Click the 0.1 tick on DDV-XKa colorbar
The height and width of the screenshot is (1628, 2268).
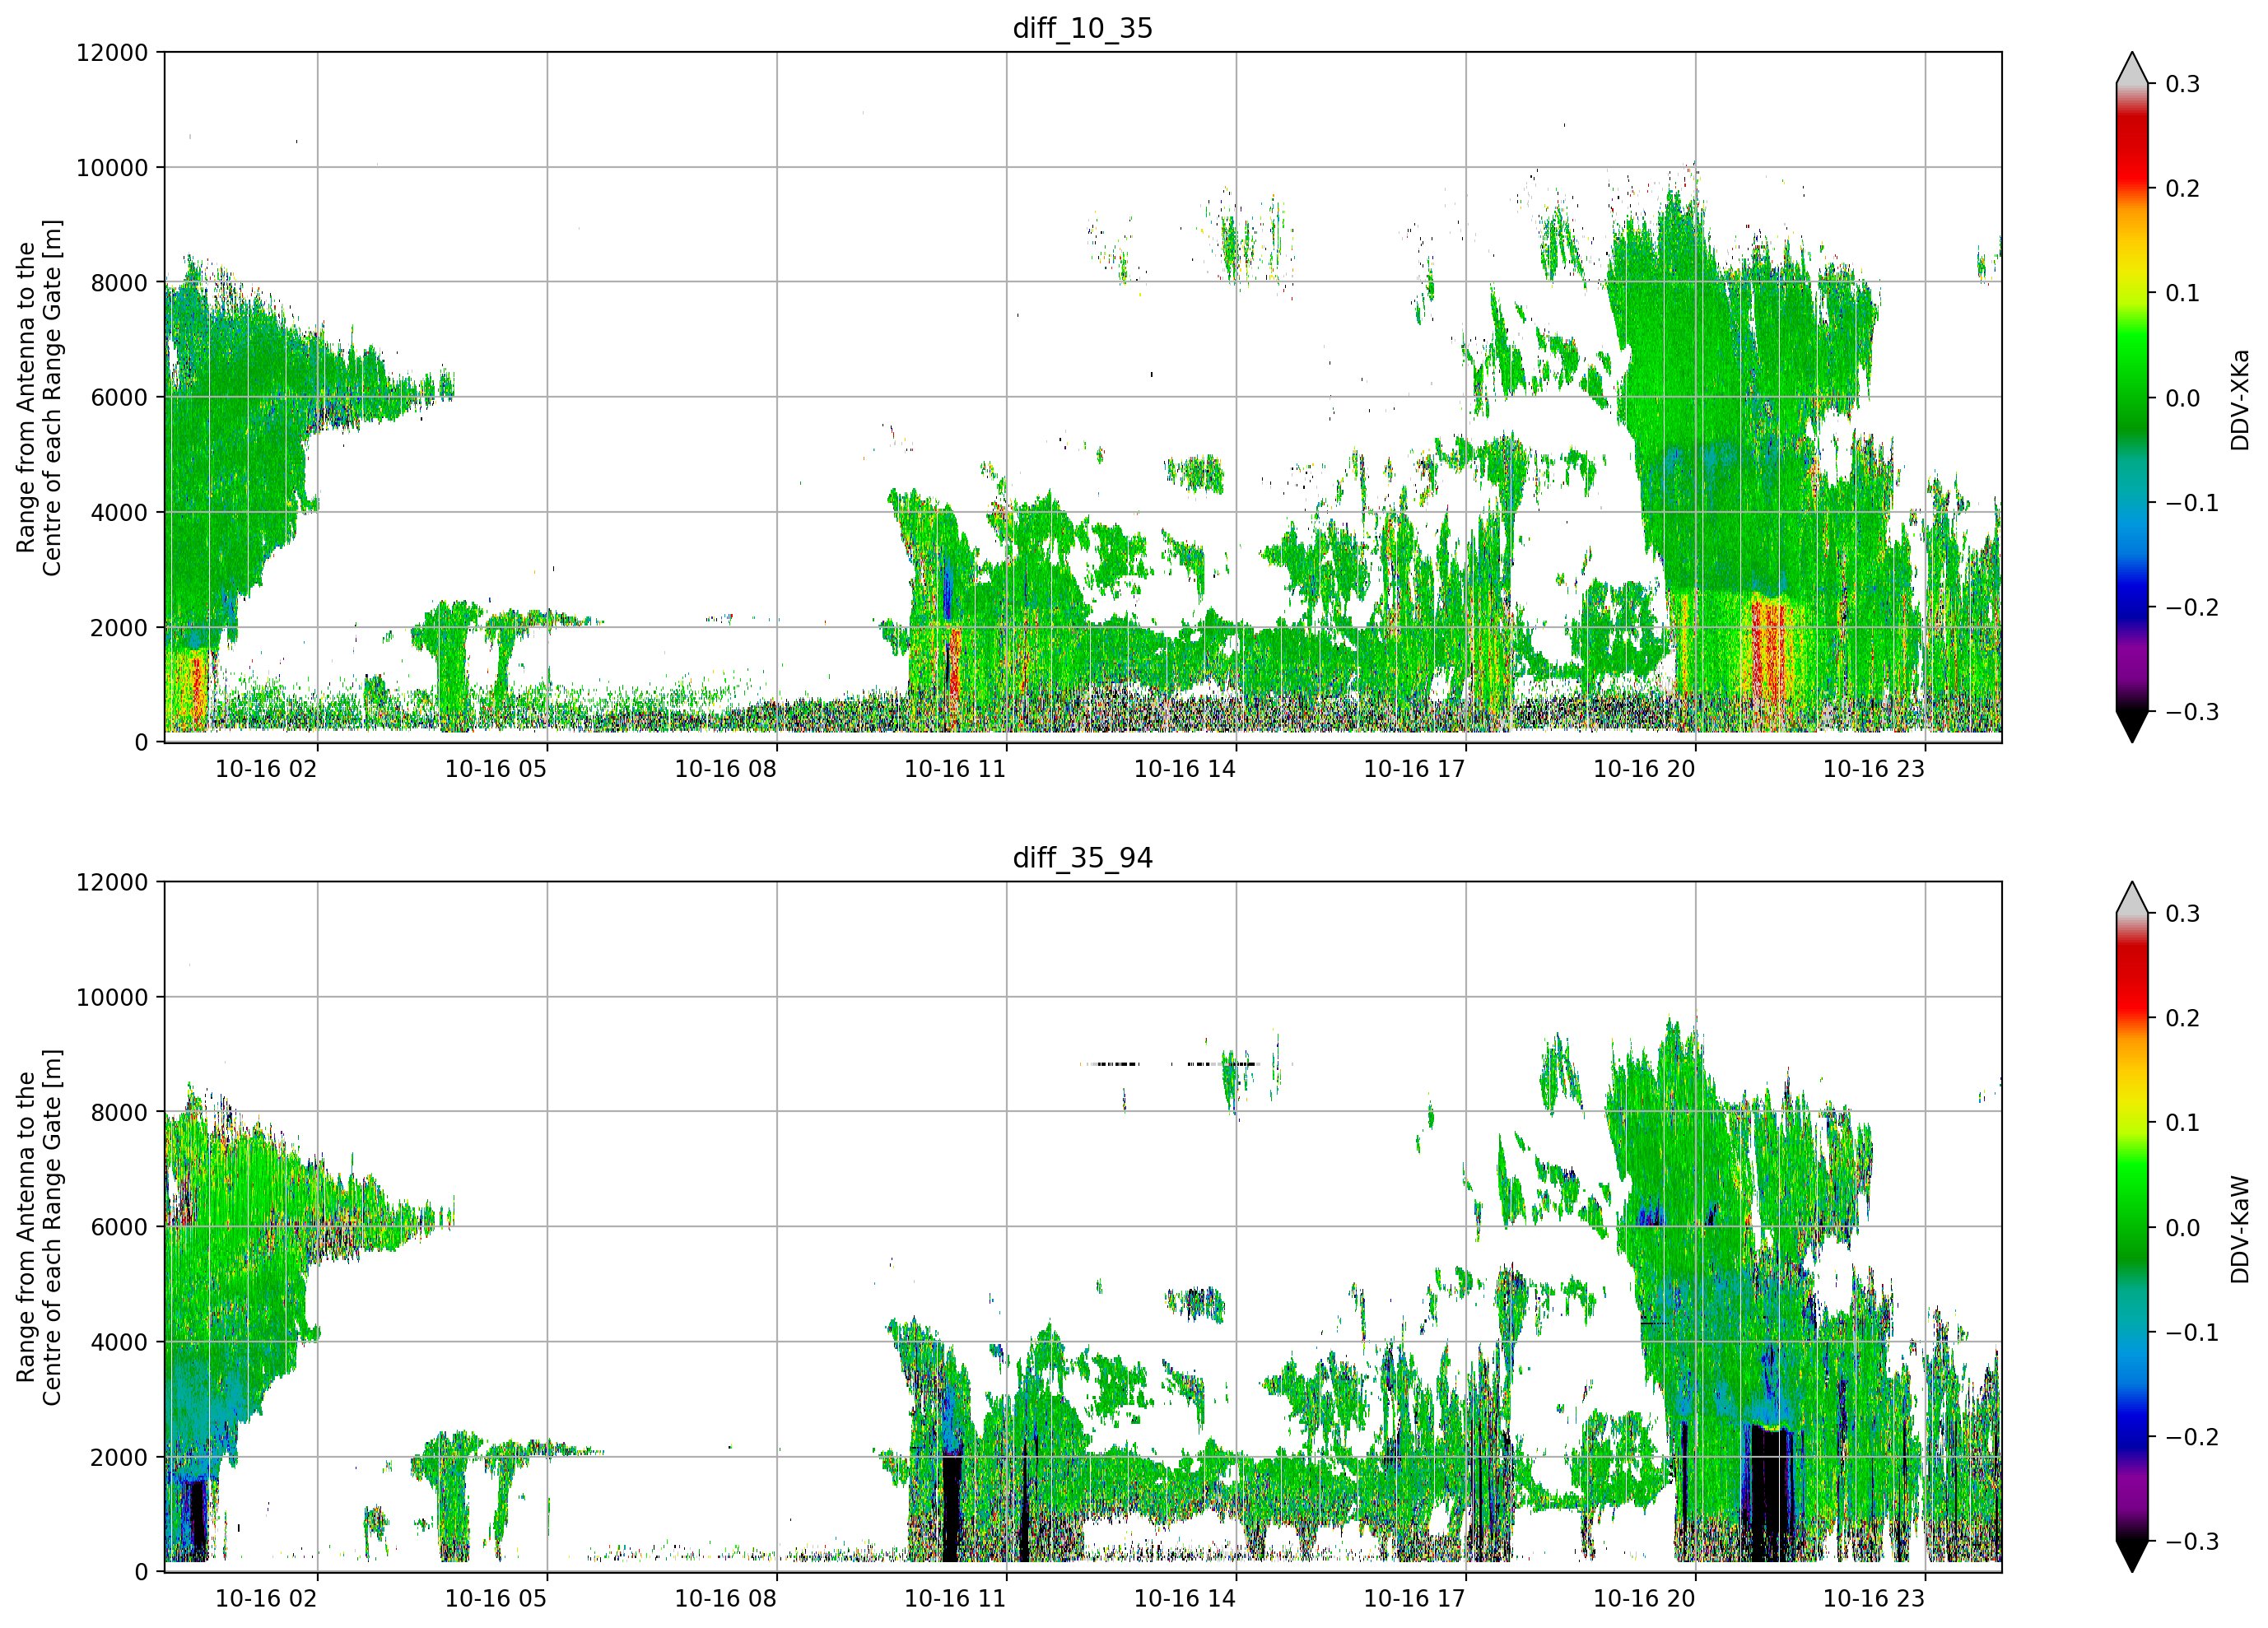(2182, 293)
